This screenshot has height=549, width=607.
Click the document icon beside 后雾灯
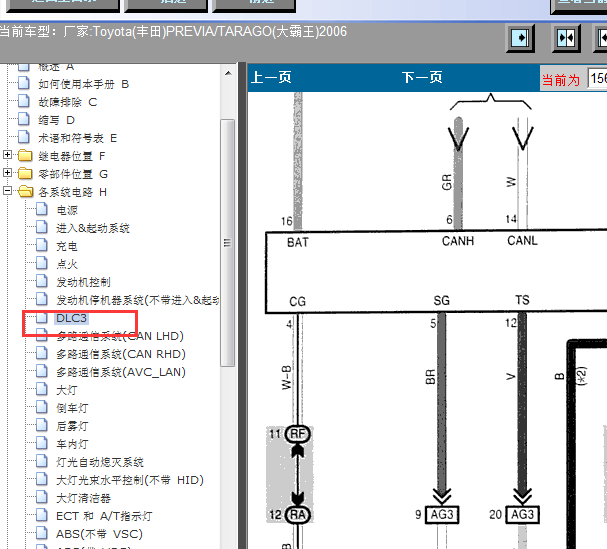[42, 425]
